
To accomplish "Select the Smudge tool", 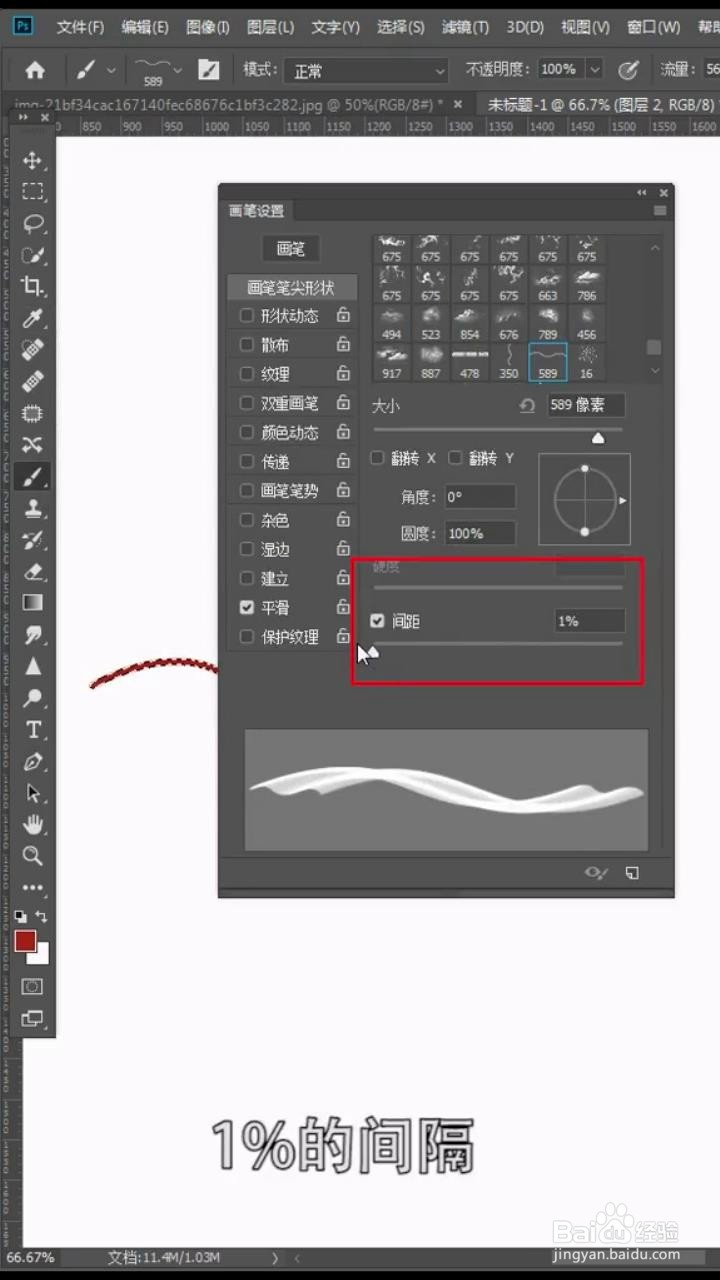I will click(33, 635).
